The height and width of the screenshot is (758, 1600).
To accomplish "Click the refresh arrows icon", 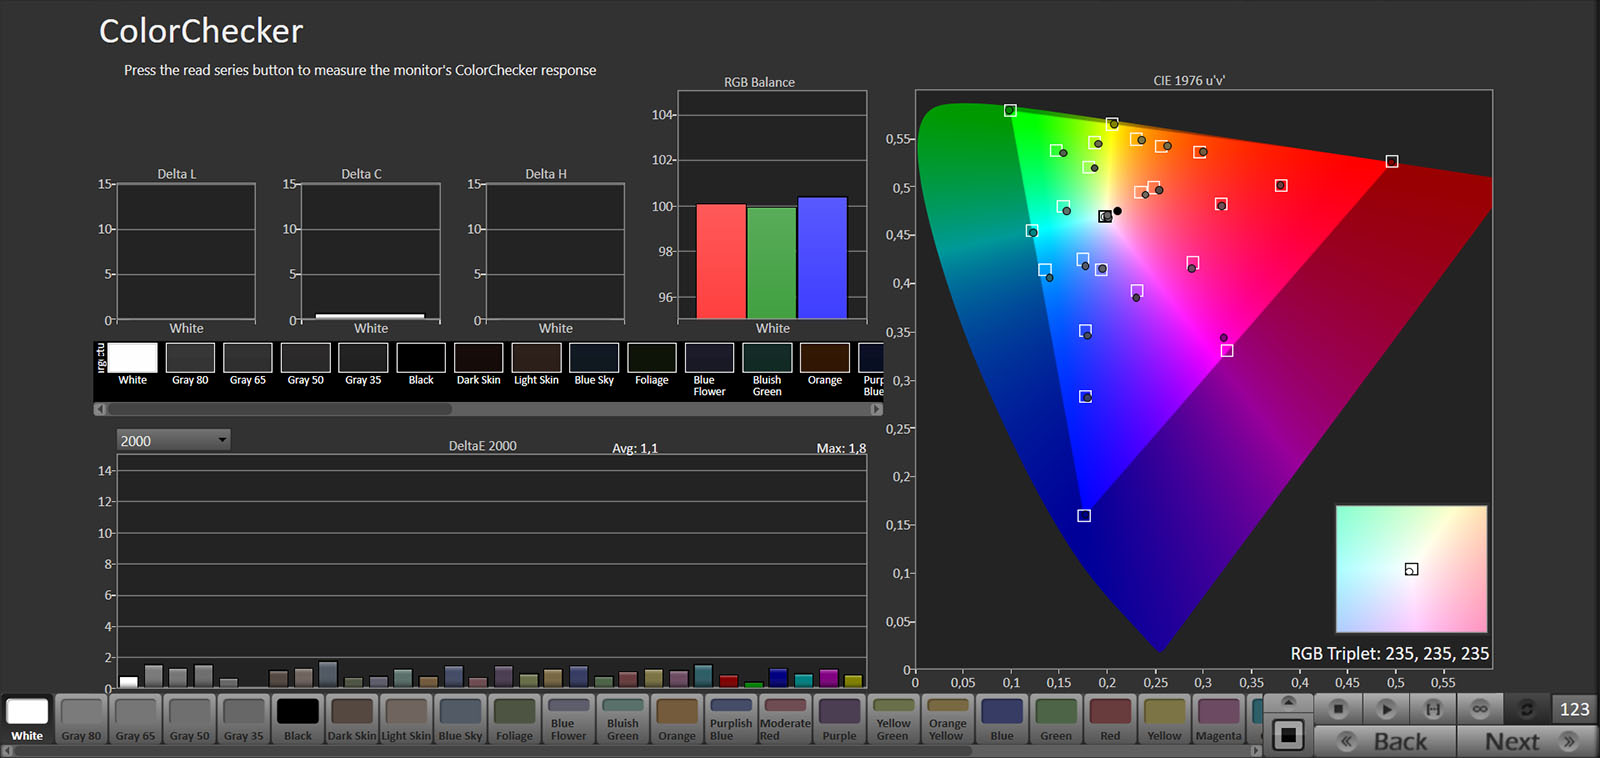I will tap(1526, 709).
